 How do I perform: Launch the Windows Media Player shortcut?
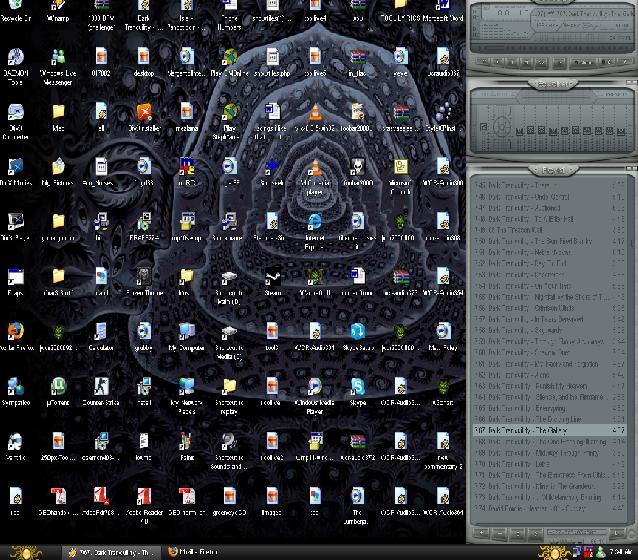315,396
